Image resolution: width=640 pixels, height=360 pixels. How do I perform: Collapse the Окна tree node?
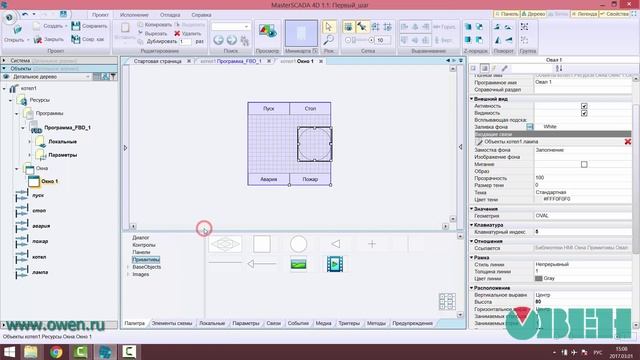coord(17,169)
